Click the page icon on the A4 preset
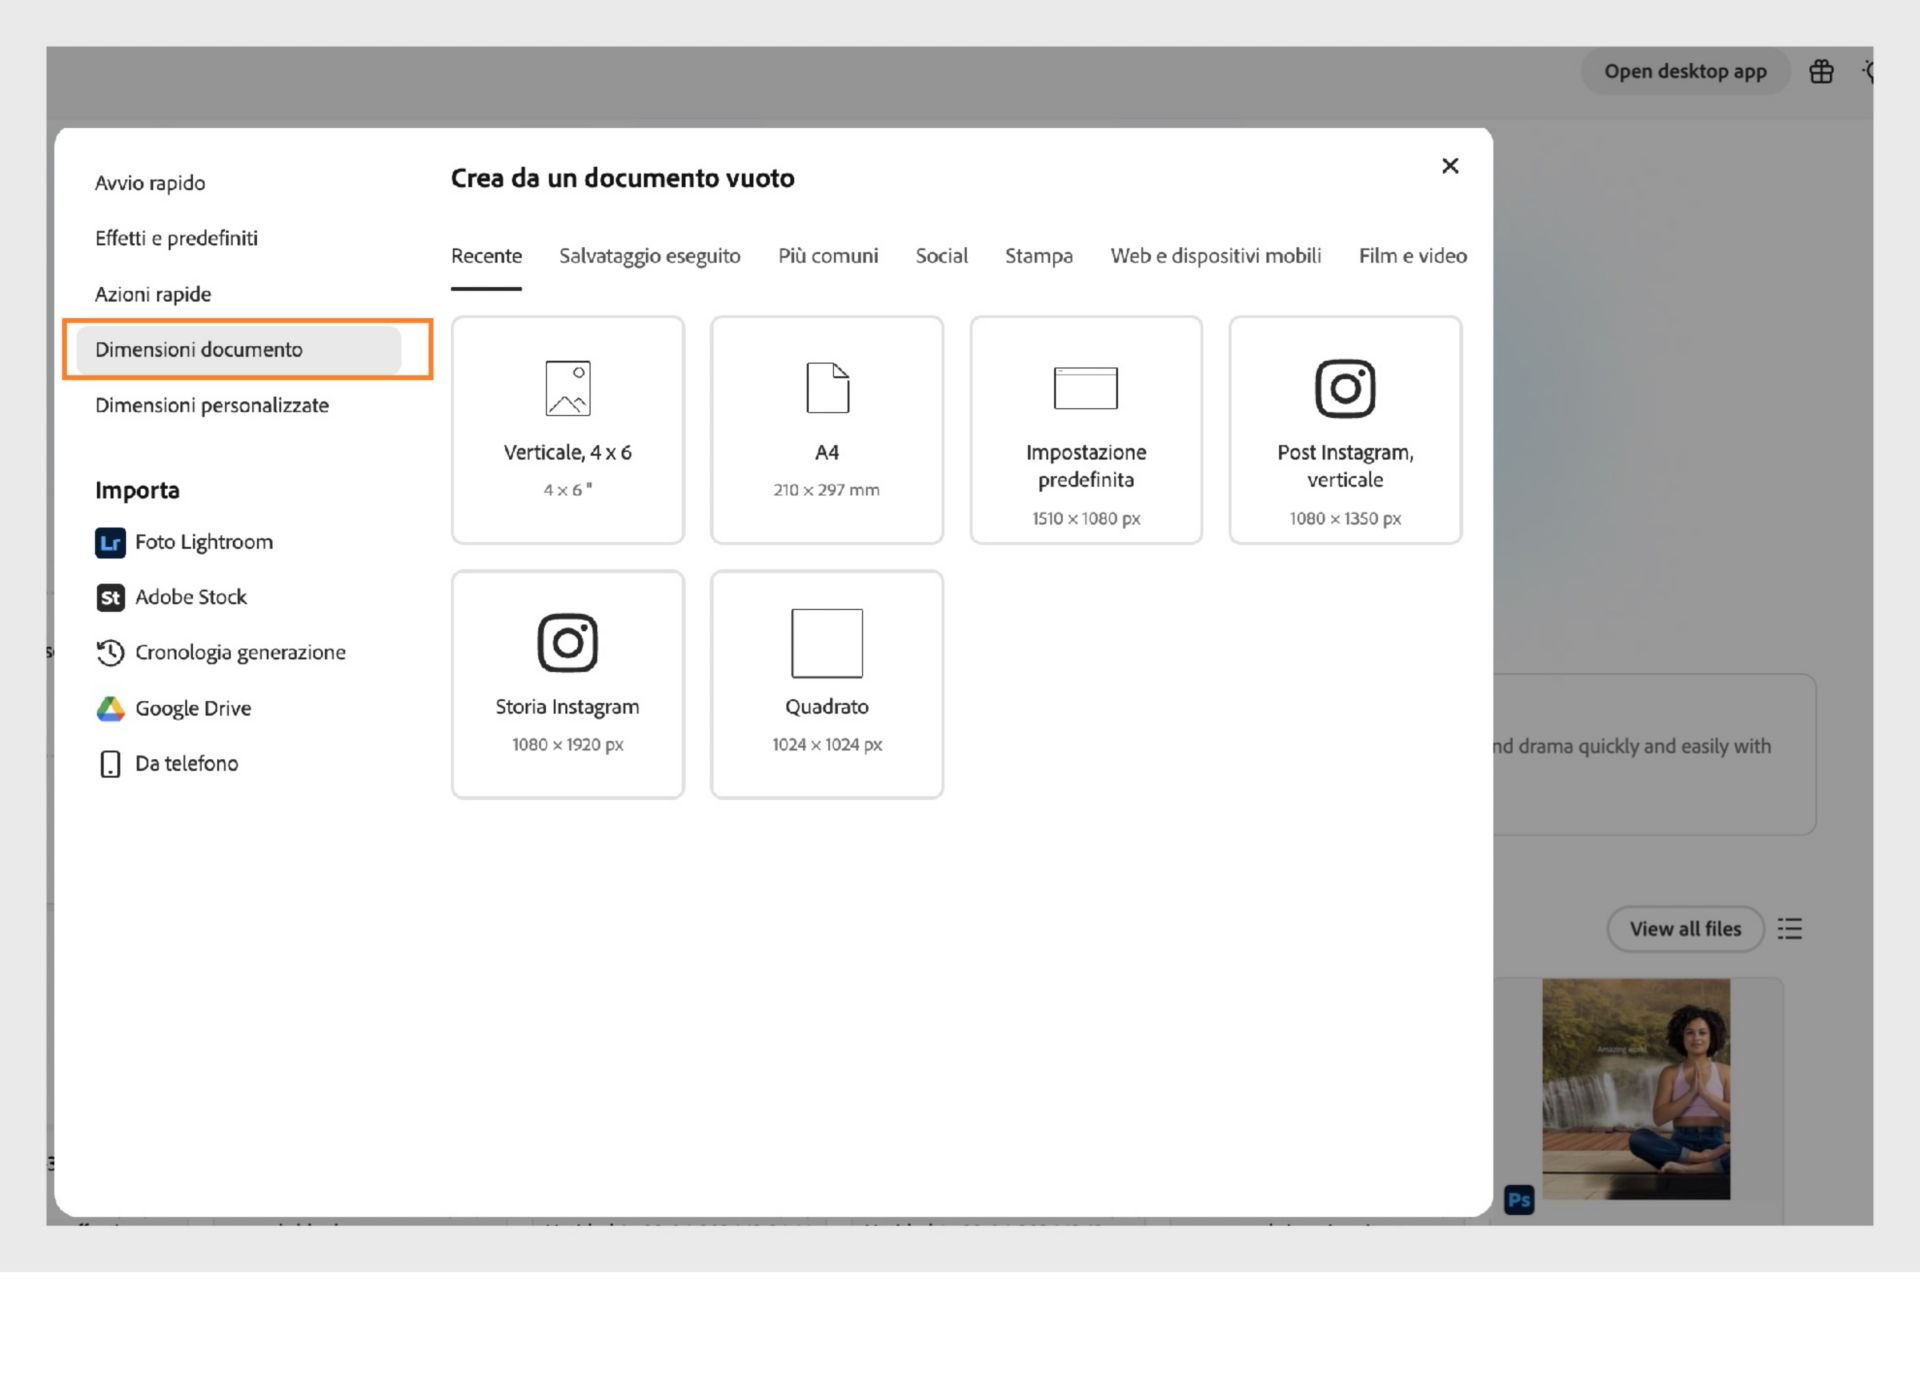1920x1380 pixels. point(827,388)
